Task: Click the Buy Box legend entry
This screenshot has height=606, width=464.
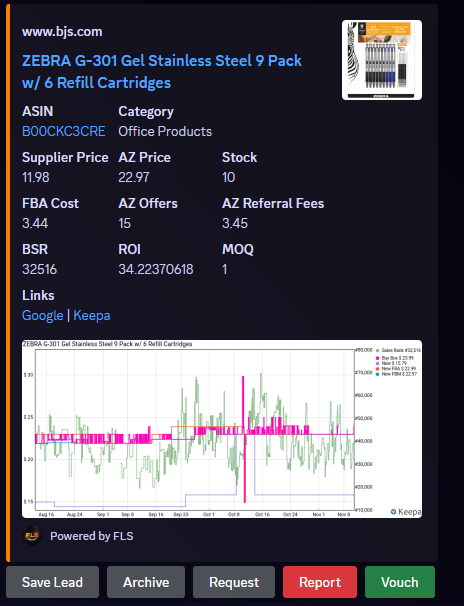Action: coord(395,358)
